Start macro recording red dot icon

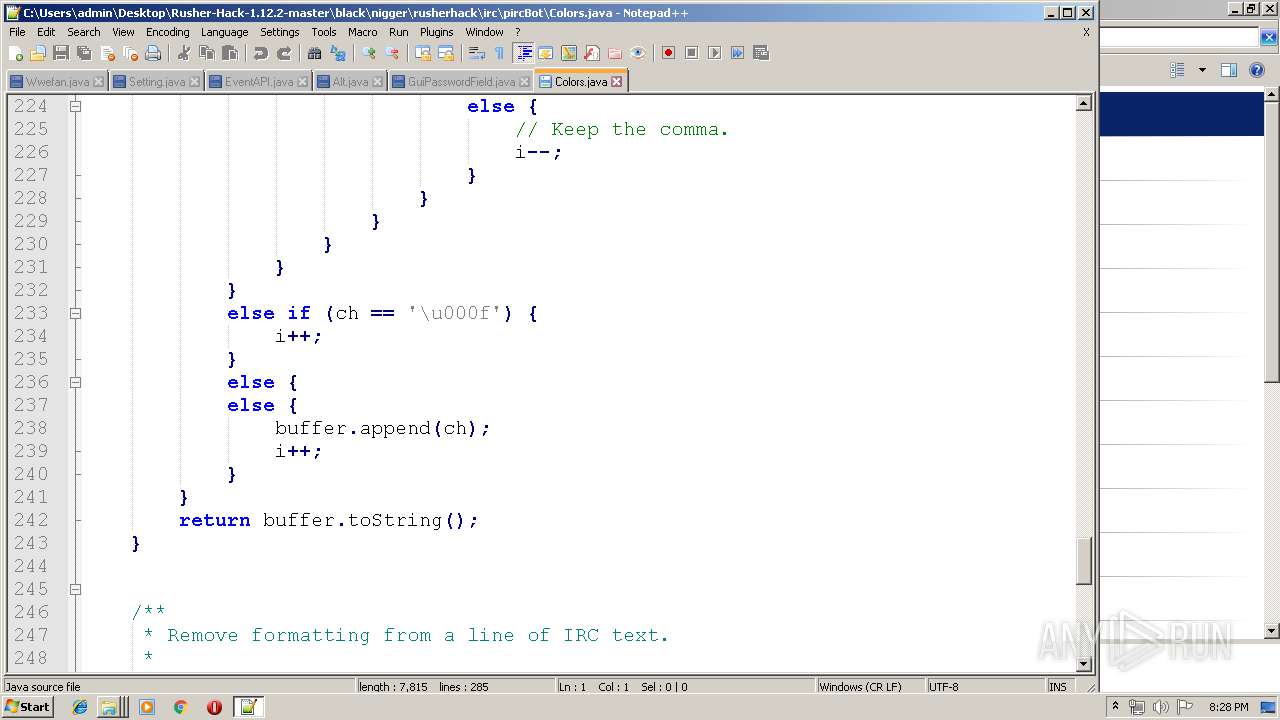pos(668,53)
